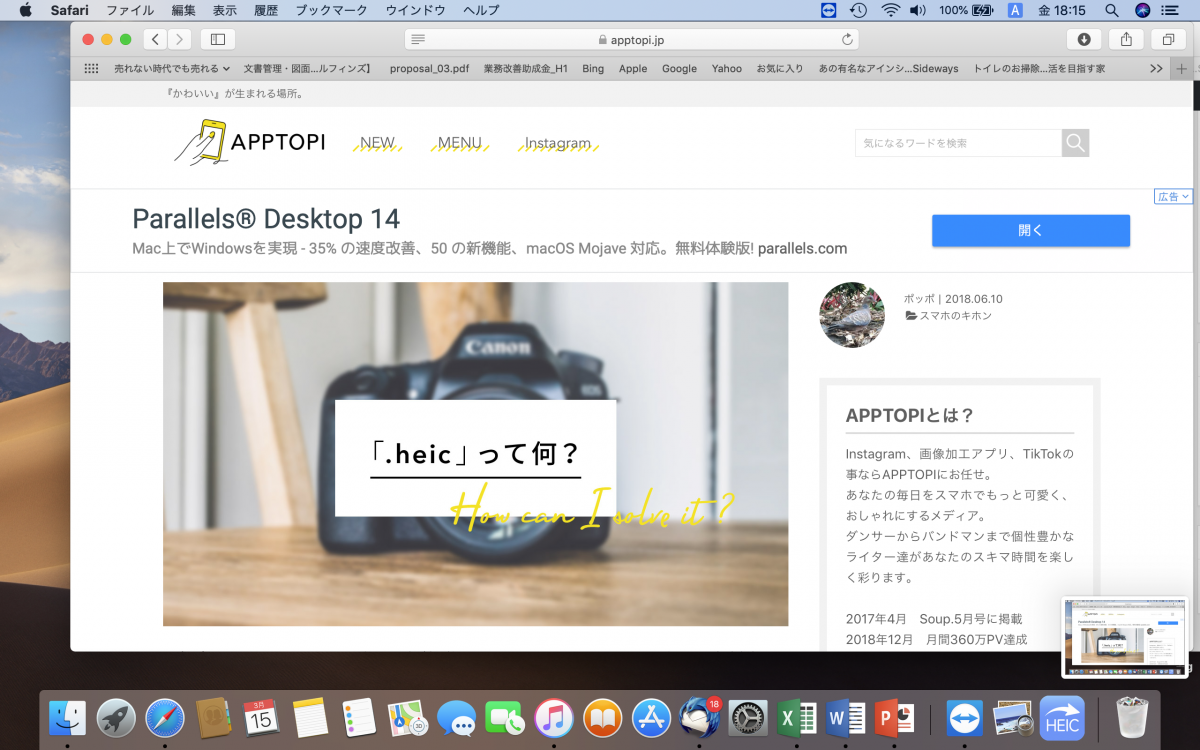Viewport: 1200px width, 750px height.
Task: Open the APPTOPI site logo
Action: pyautogui.click(x=248, y=142)
